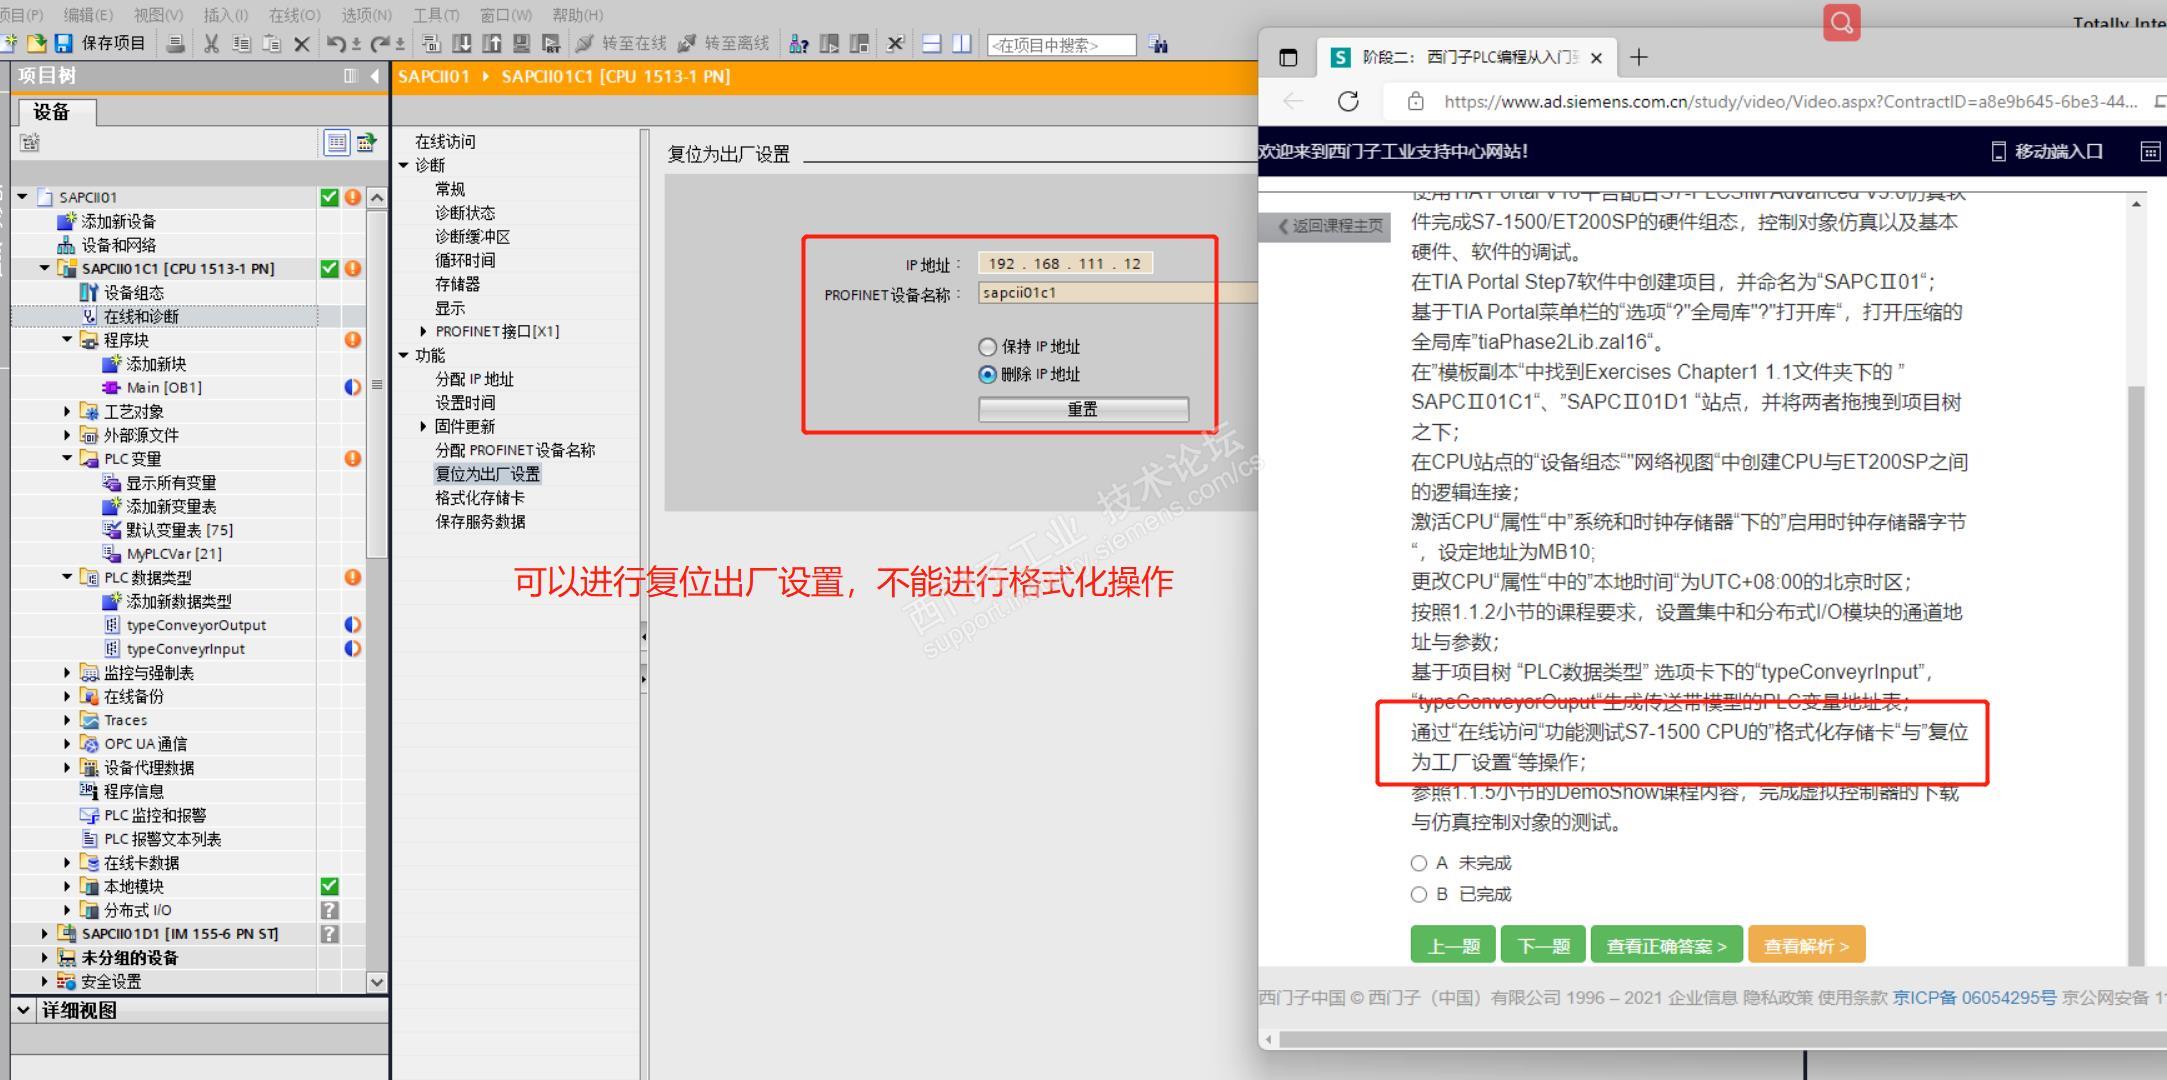This screenshot has height=1080, width=2167.
Task: Select 删除 IP 地址 radio button
Action: pyautogui.click(x=987, y=375)
